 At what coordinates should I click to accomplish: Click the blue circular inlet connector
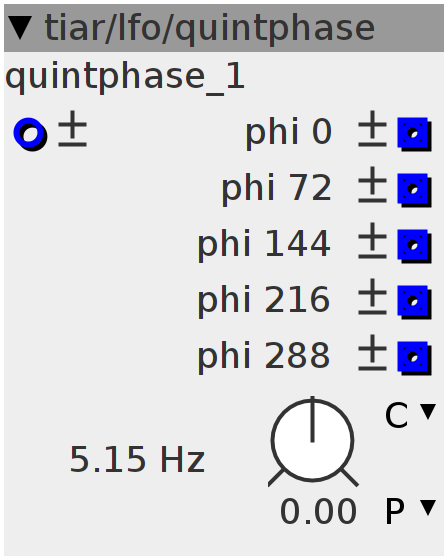[30, 134]
